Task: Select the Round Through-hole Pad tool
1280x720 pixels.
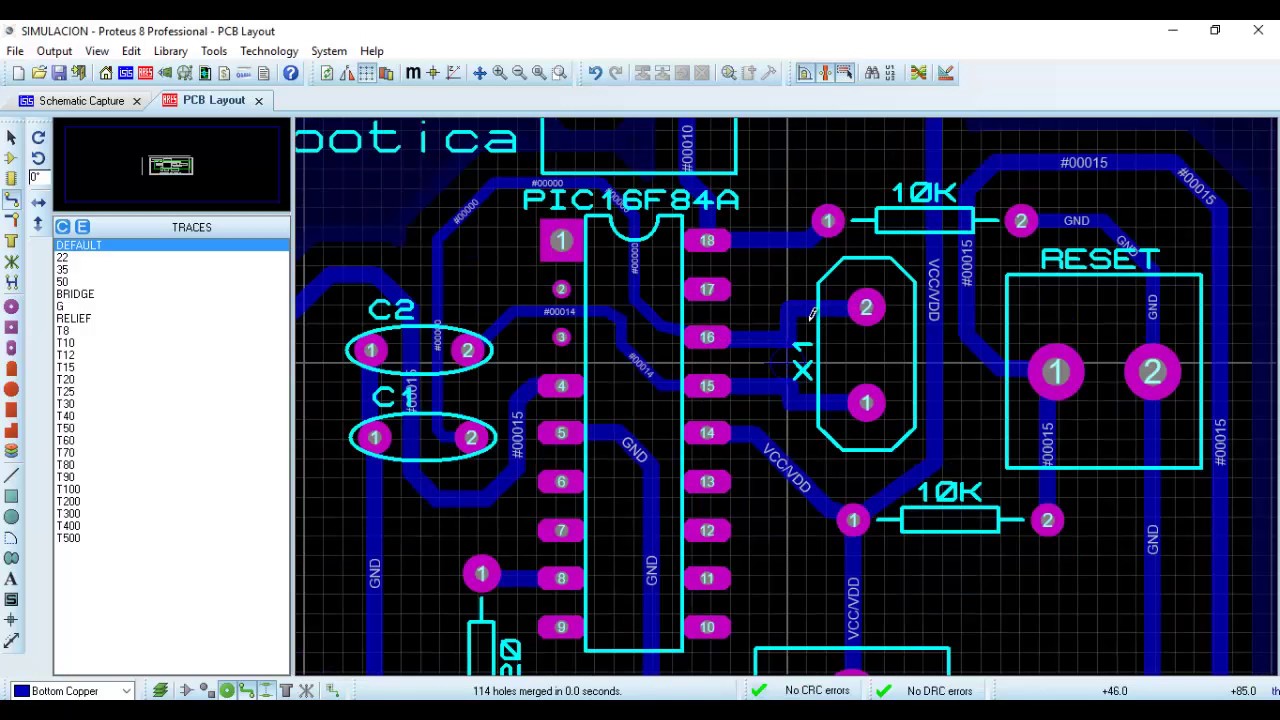Action: click(11, 306)
